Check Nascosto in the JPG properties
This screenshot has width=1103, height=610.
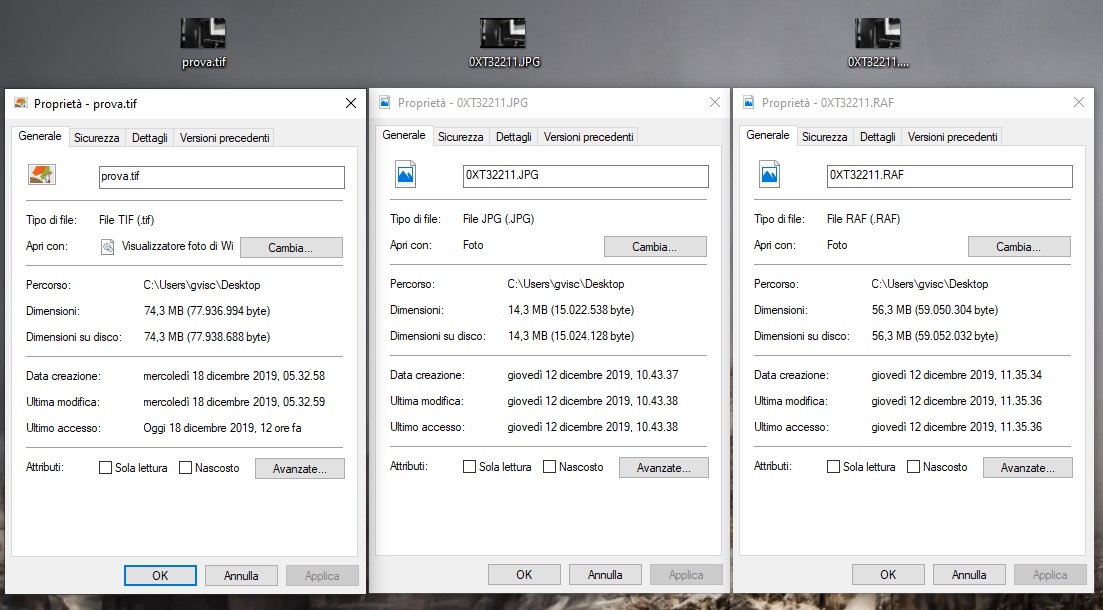pyautogui.click(x=550, y=467)
